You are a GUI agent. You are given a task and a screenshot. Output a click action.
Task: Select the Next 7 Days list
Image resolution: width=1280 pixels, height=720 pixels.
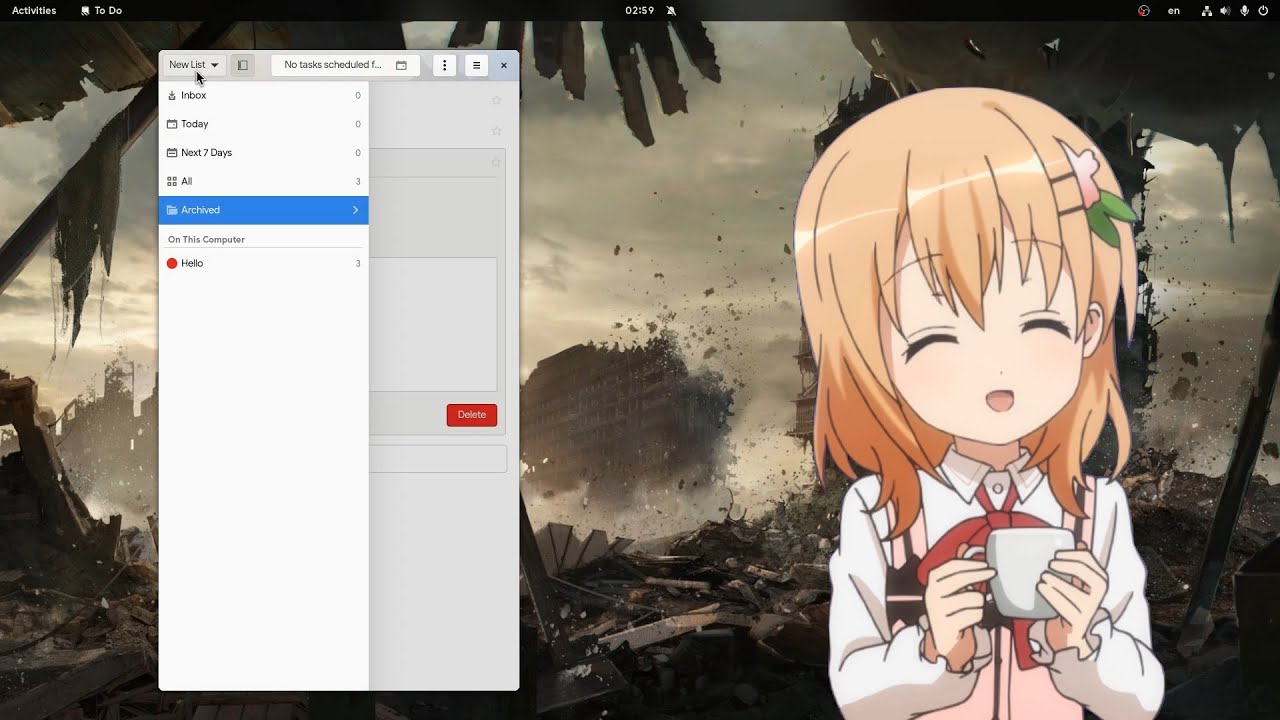(263, 153)
